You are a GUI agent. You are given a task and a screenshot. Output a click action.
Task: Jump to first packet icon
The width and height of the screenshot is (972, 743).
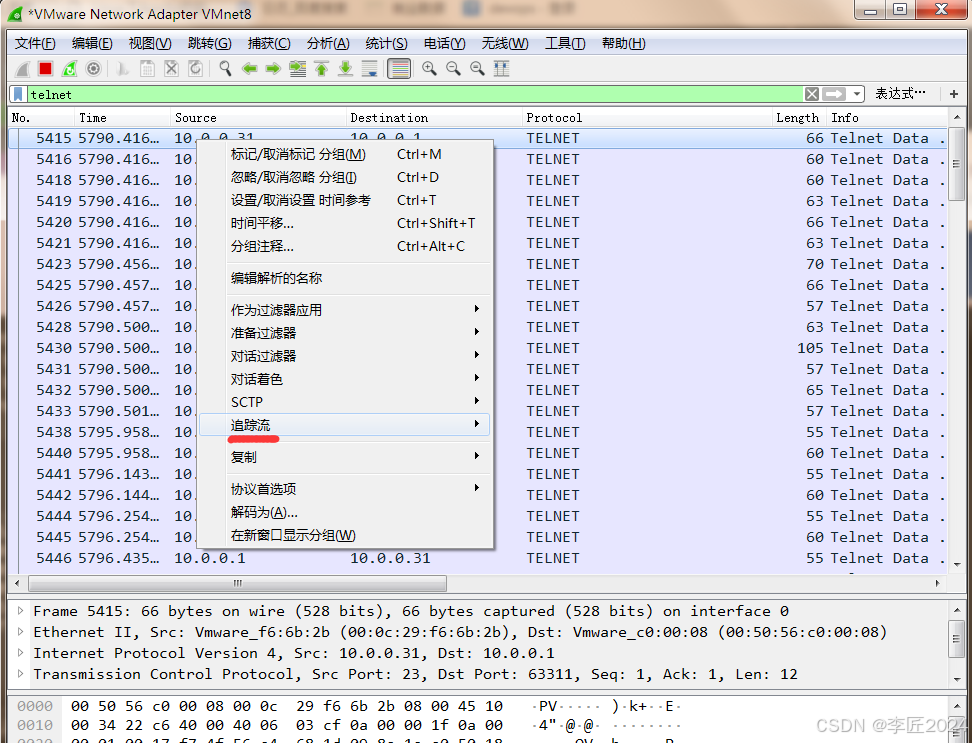(x=321, y=69)
